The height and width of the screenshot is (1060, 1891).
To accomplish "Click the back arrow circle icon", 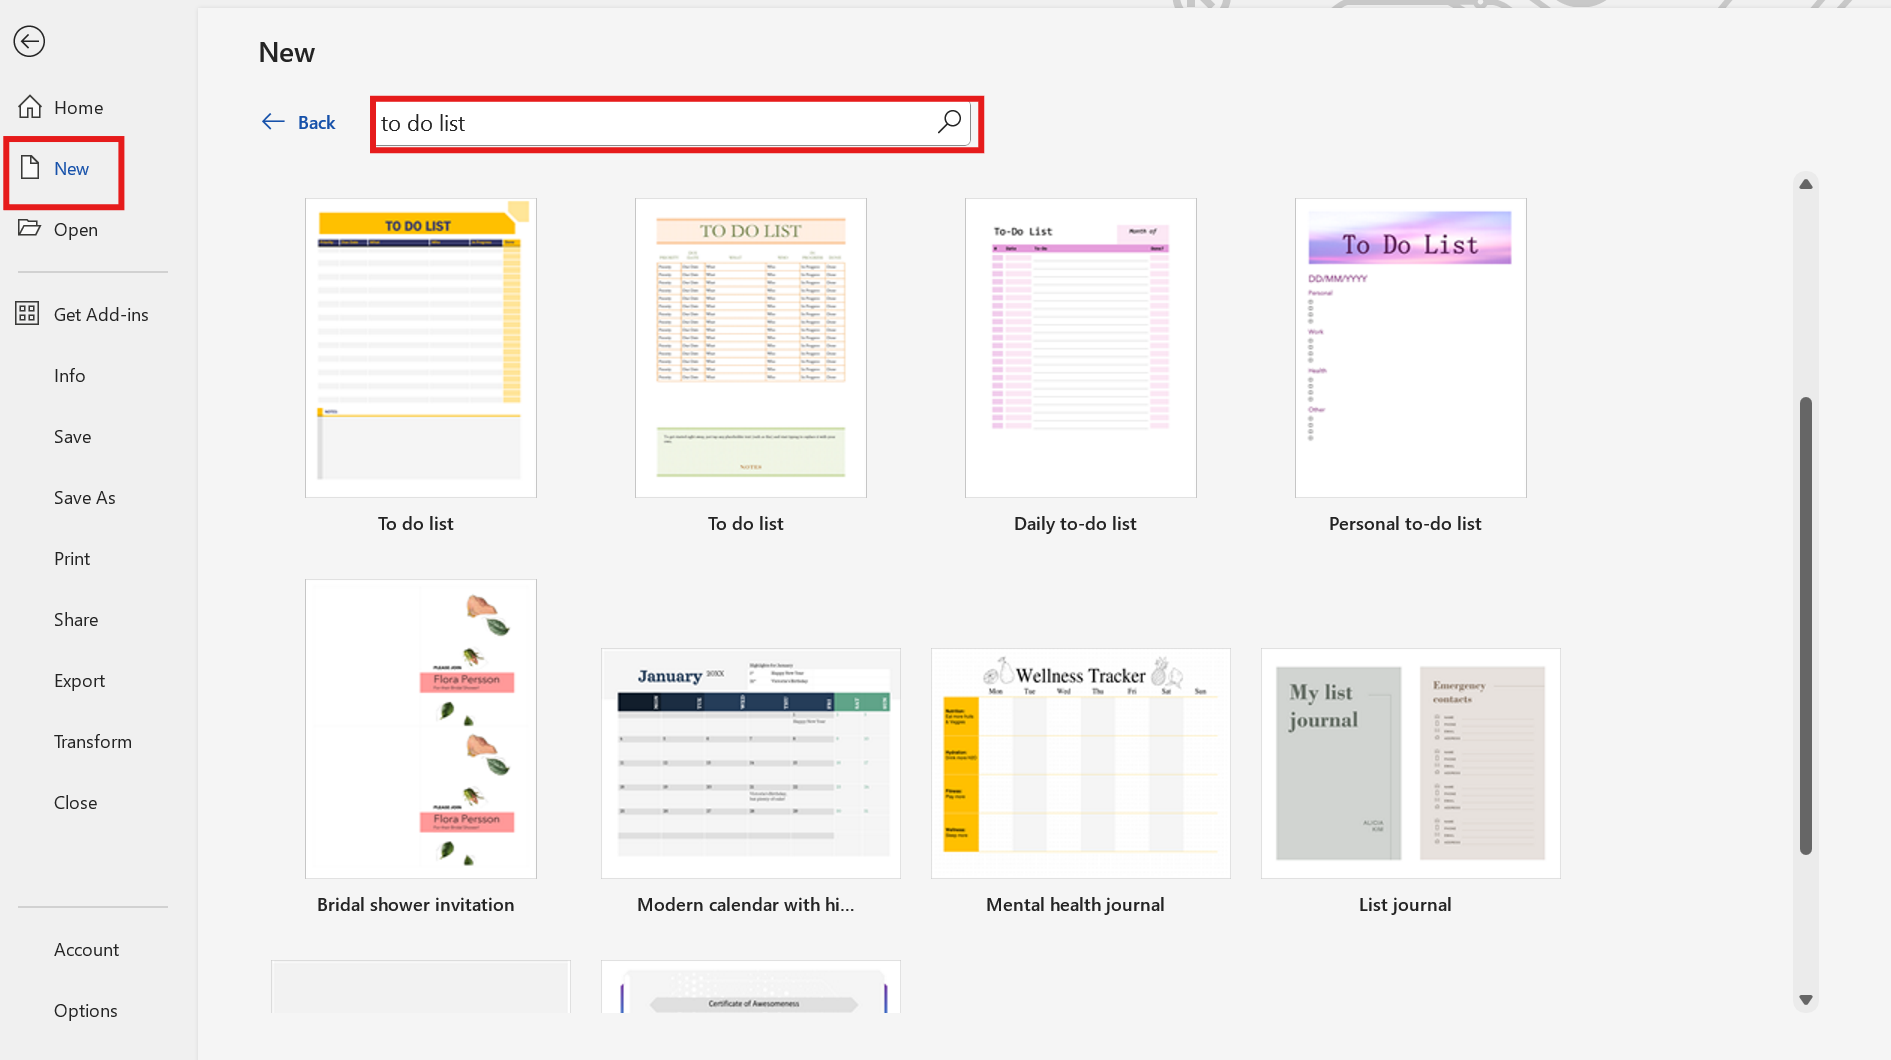I will (x=29, y=41).
